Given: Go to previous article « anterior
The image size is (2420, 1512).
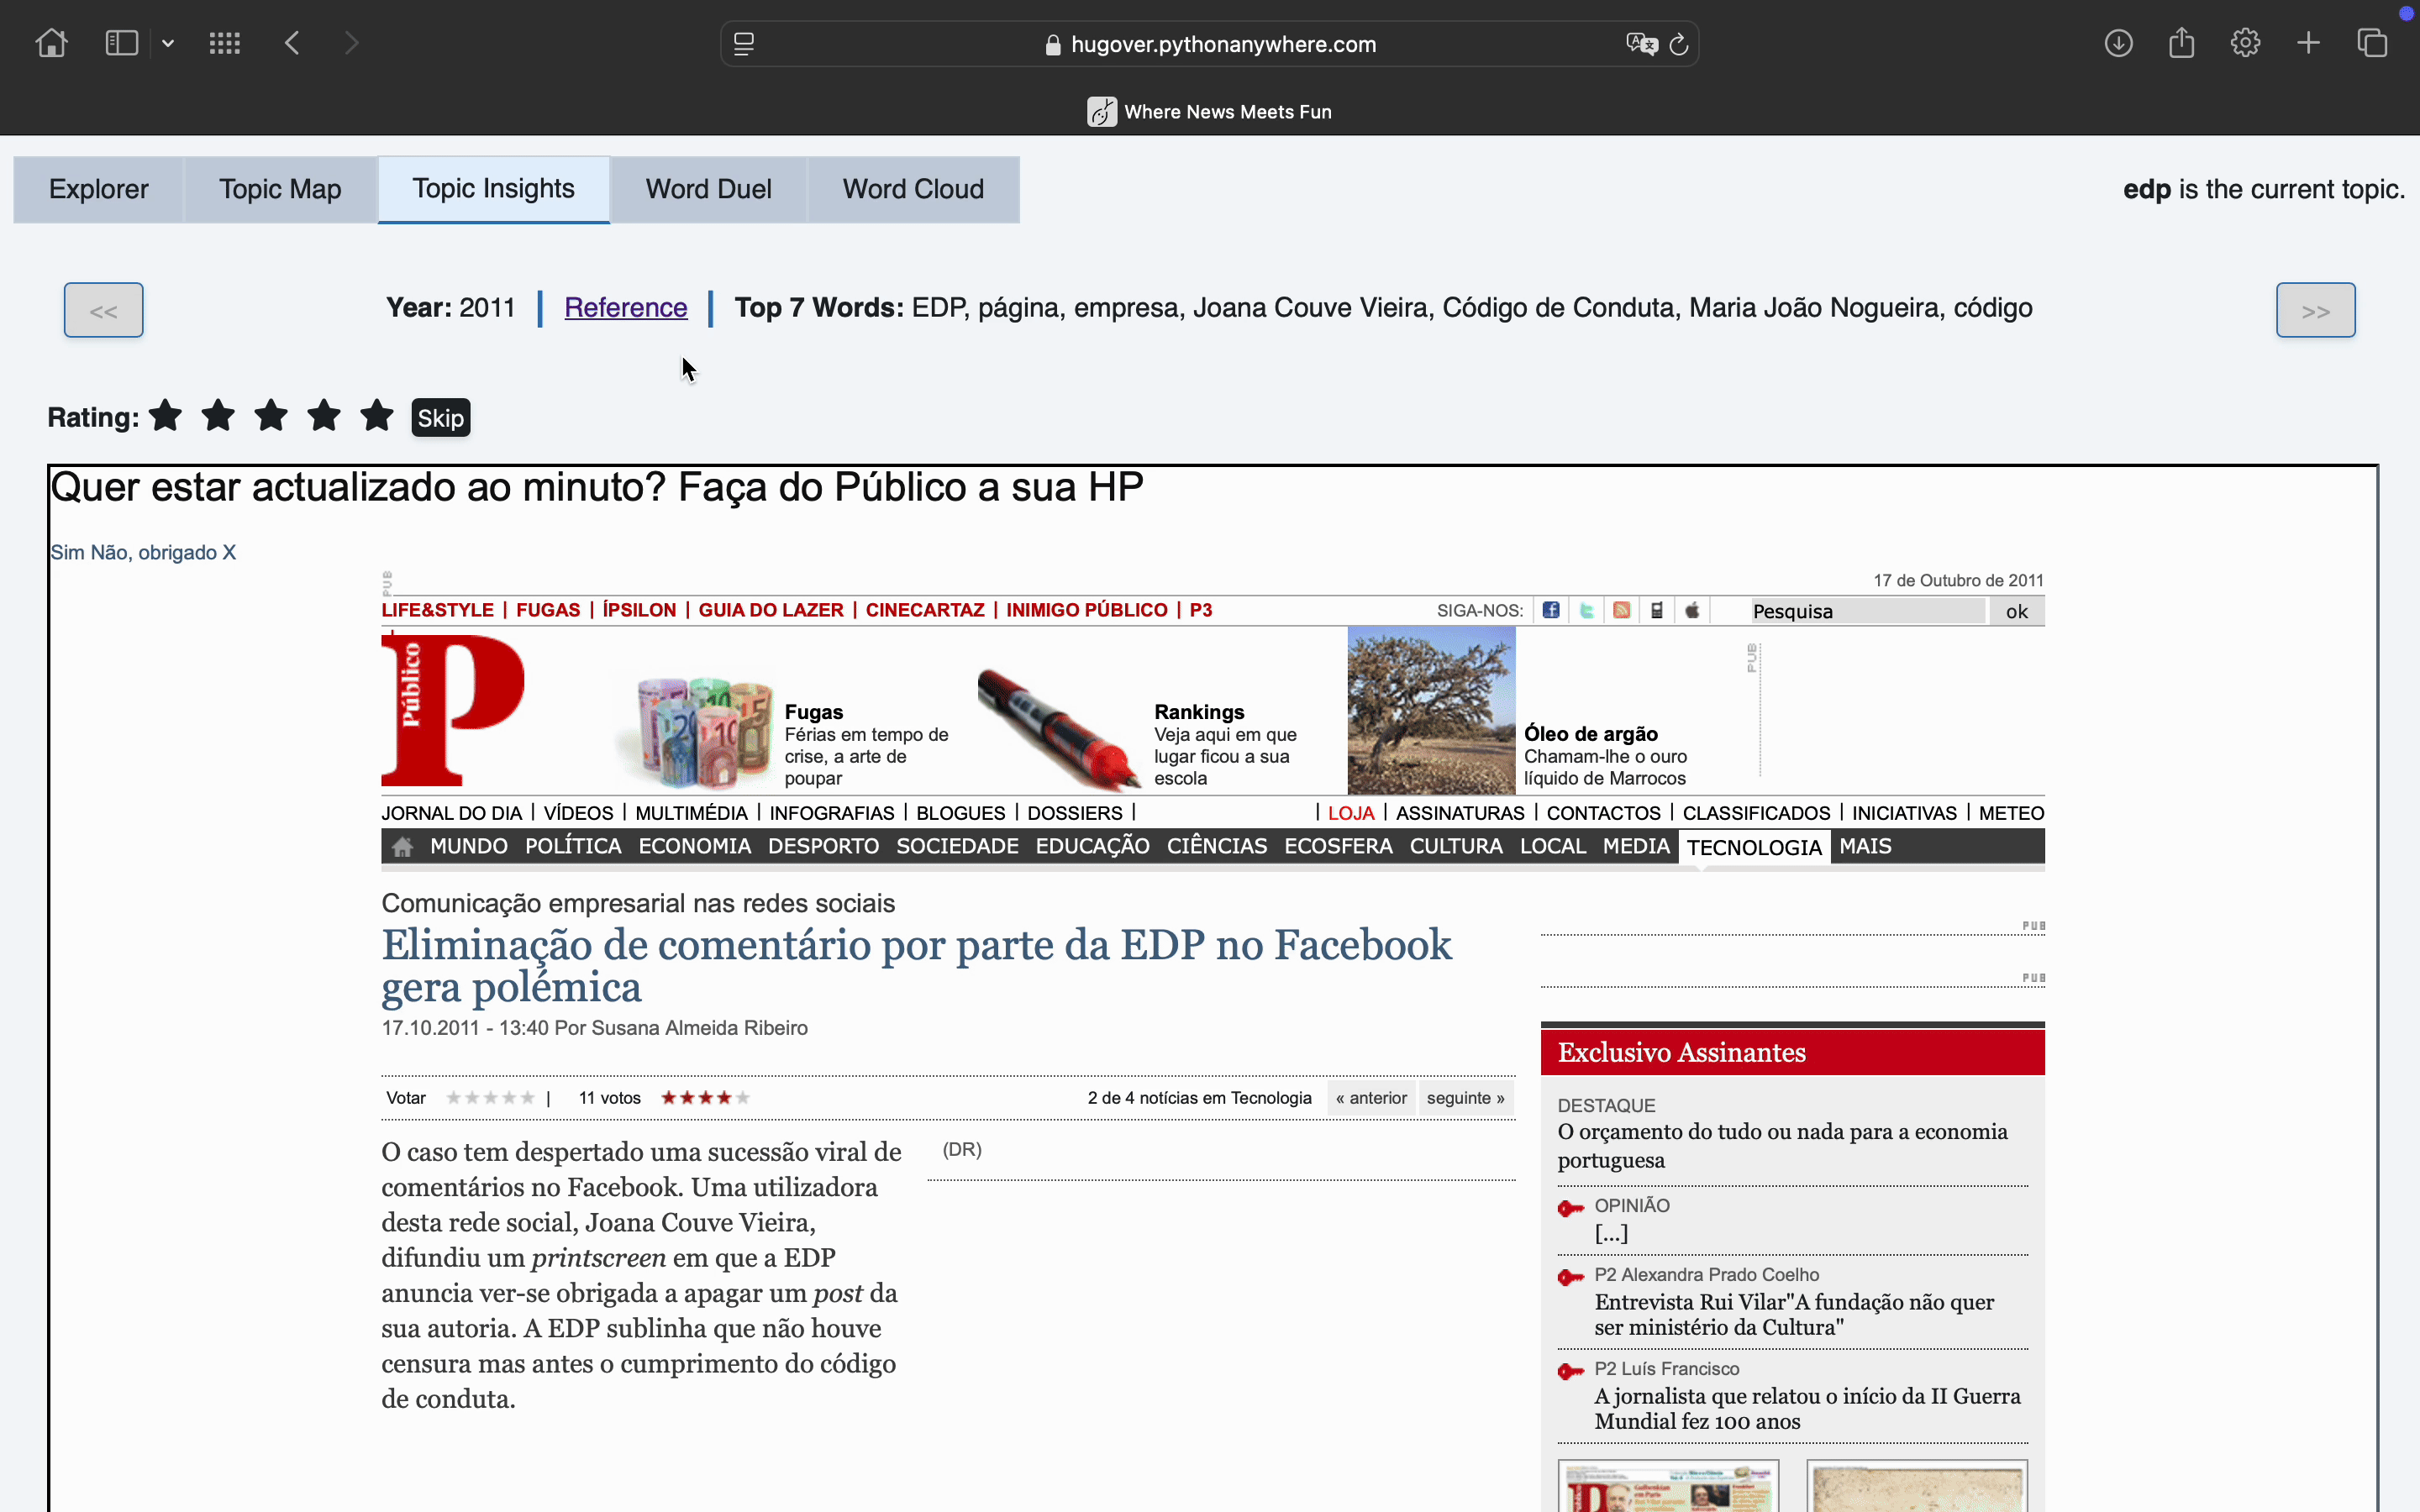Looking at the screenshot, I should (1371, 1097).
